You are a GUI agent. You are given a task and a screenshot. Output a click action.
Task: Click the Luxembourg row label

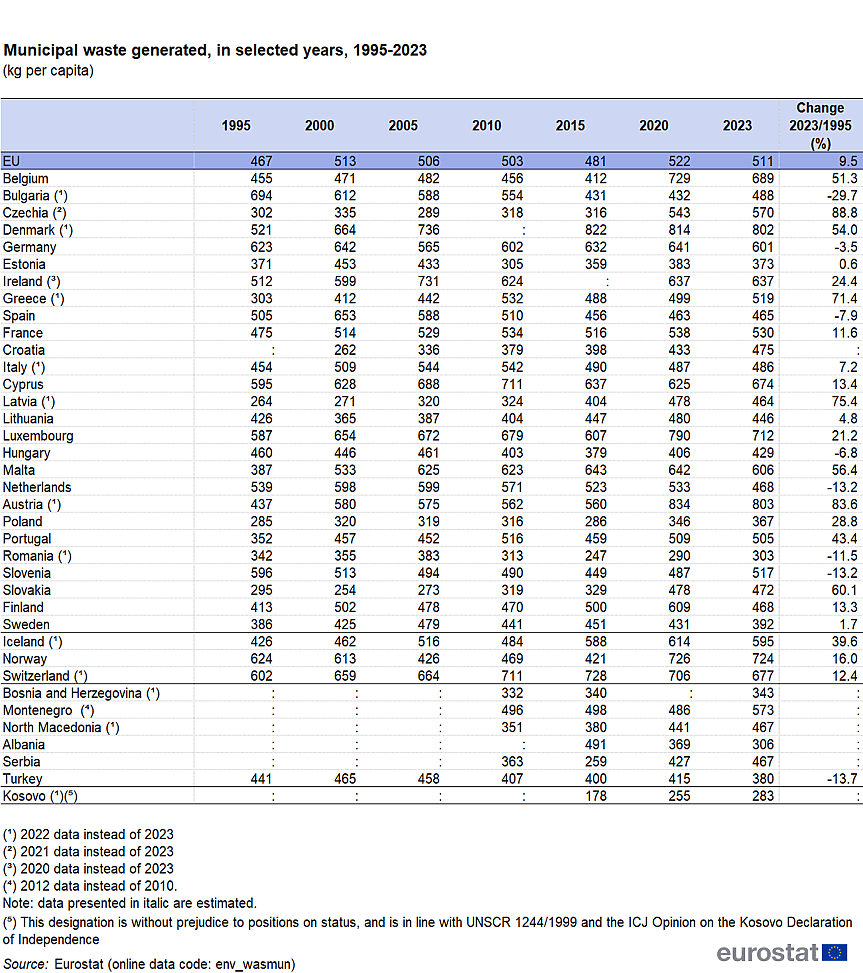pos(38,436)
